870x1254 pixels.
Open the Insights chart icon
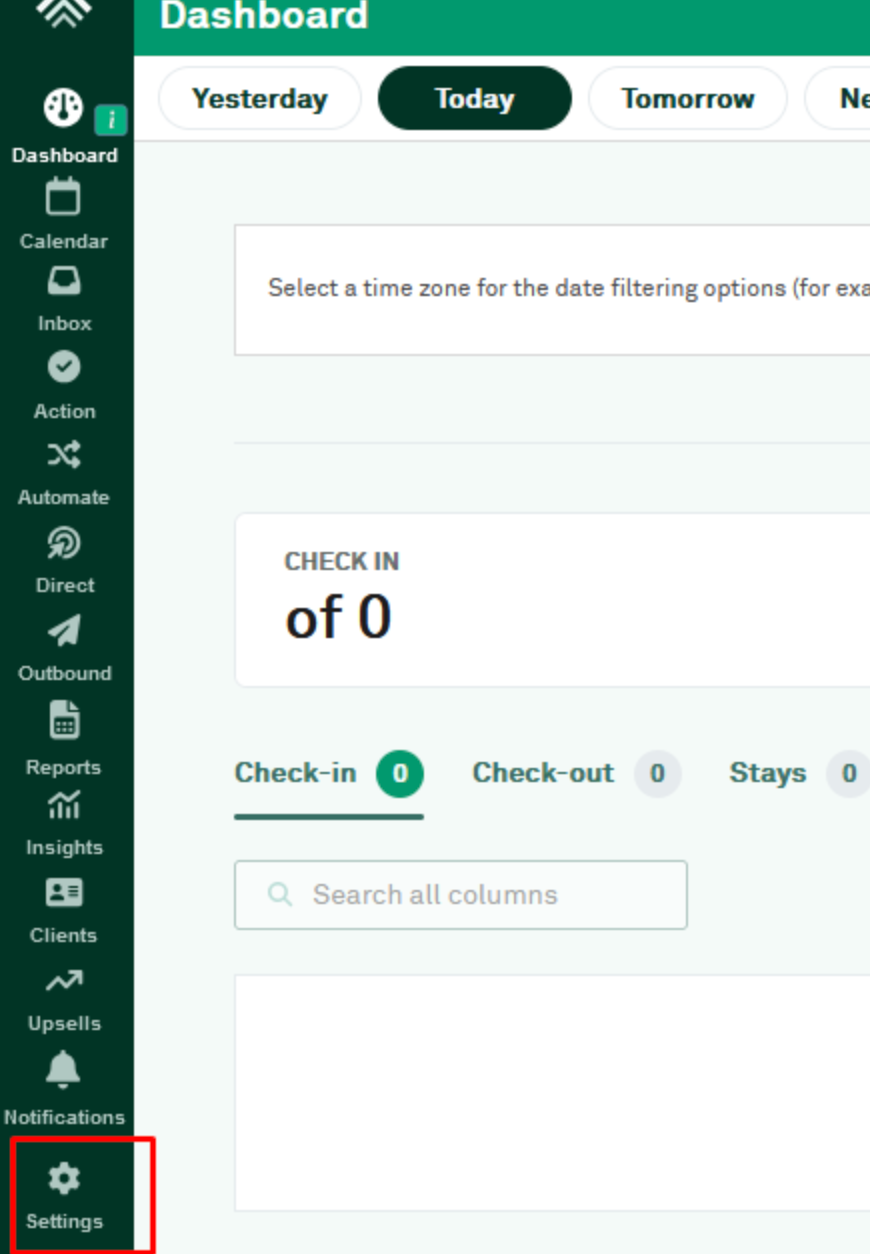pos(64,806)
